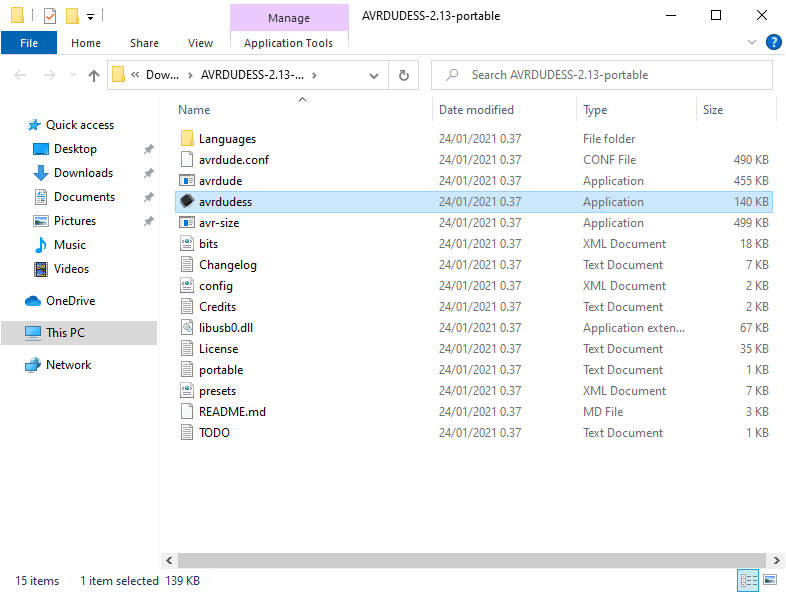786x593 pixels.
Task: Expand the Dow... breadcrumb chevron
Action: (190, 75)
